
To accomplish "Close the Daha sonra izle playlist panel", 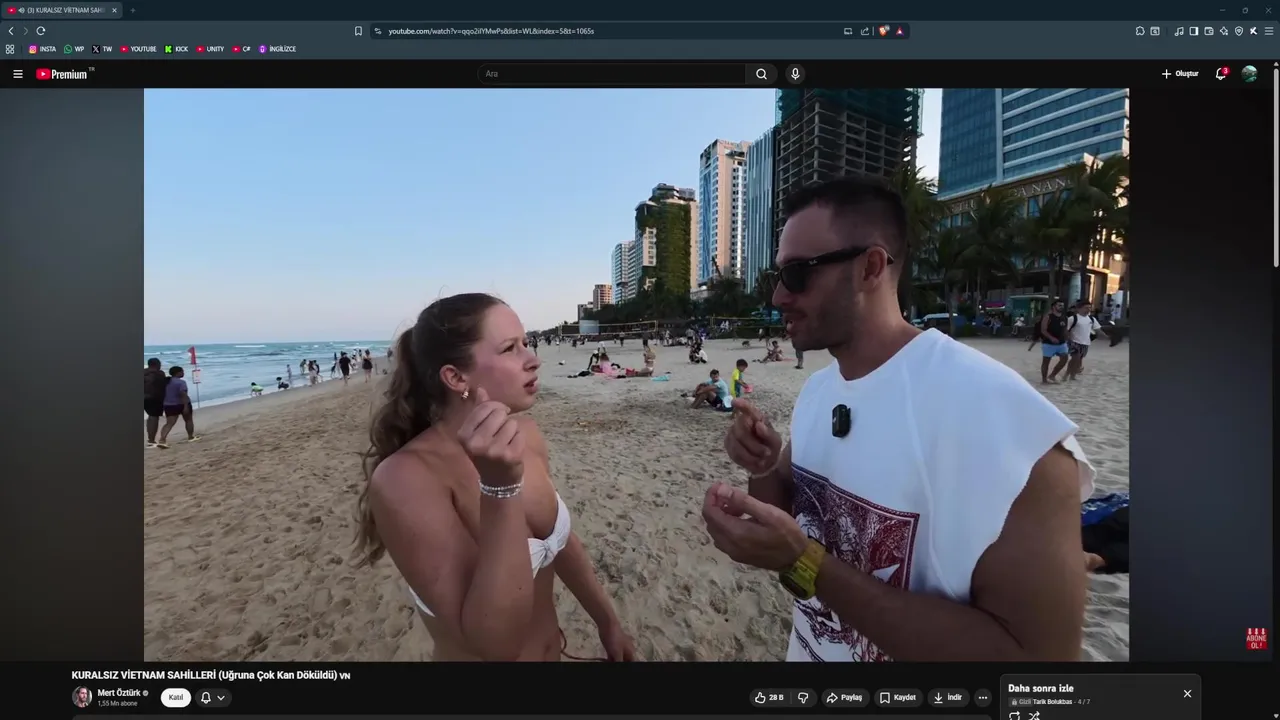I will 1187,694.
